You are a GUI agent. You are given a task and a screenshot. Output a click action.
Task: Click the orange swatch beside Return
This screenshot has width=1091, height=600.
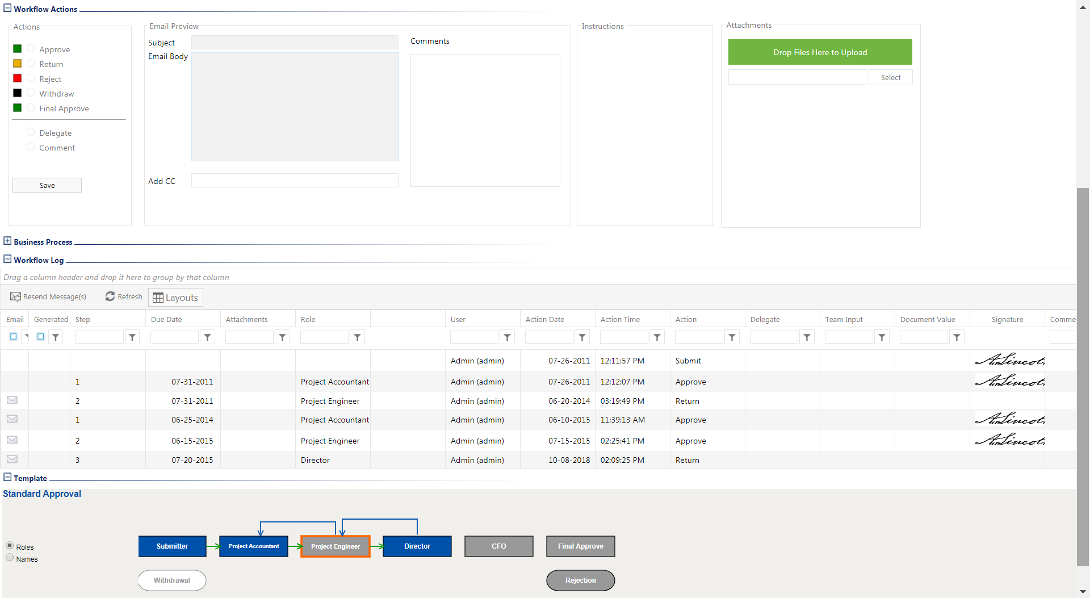(x=17, y=63)
